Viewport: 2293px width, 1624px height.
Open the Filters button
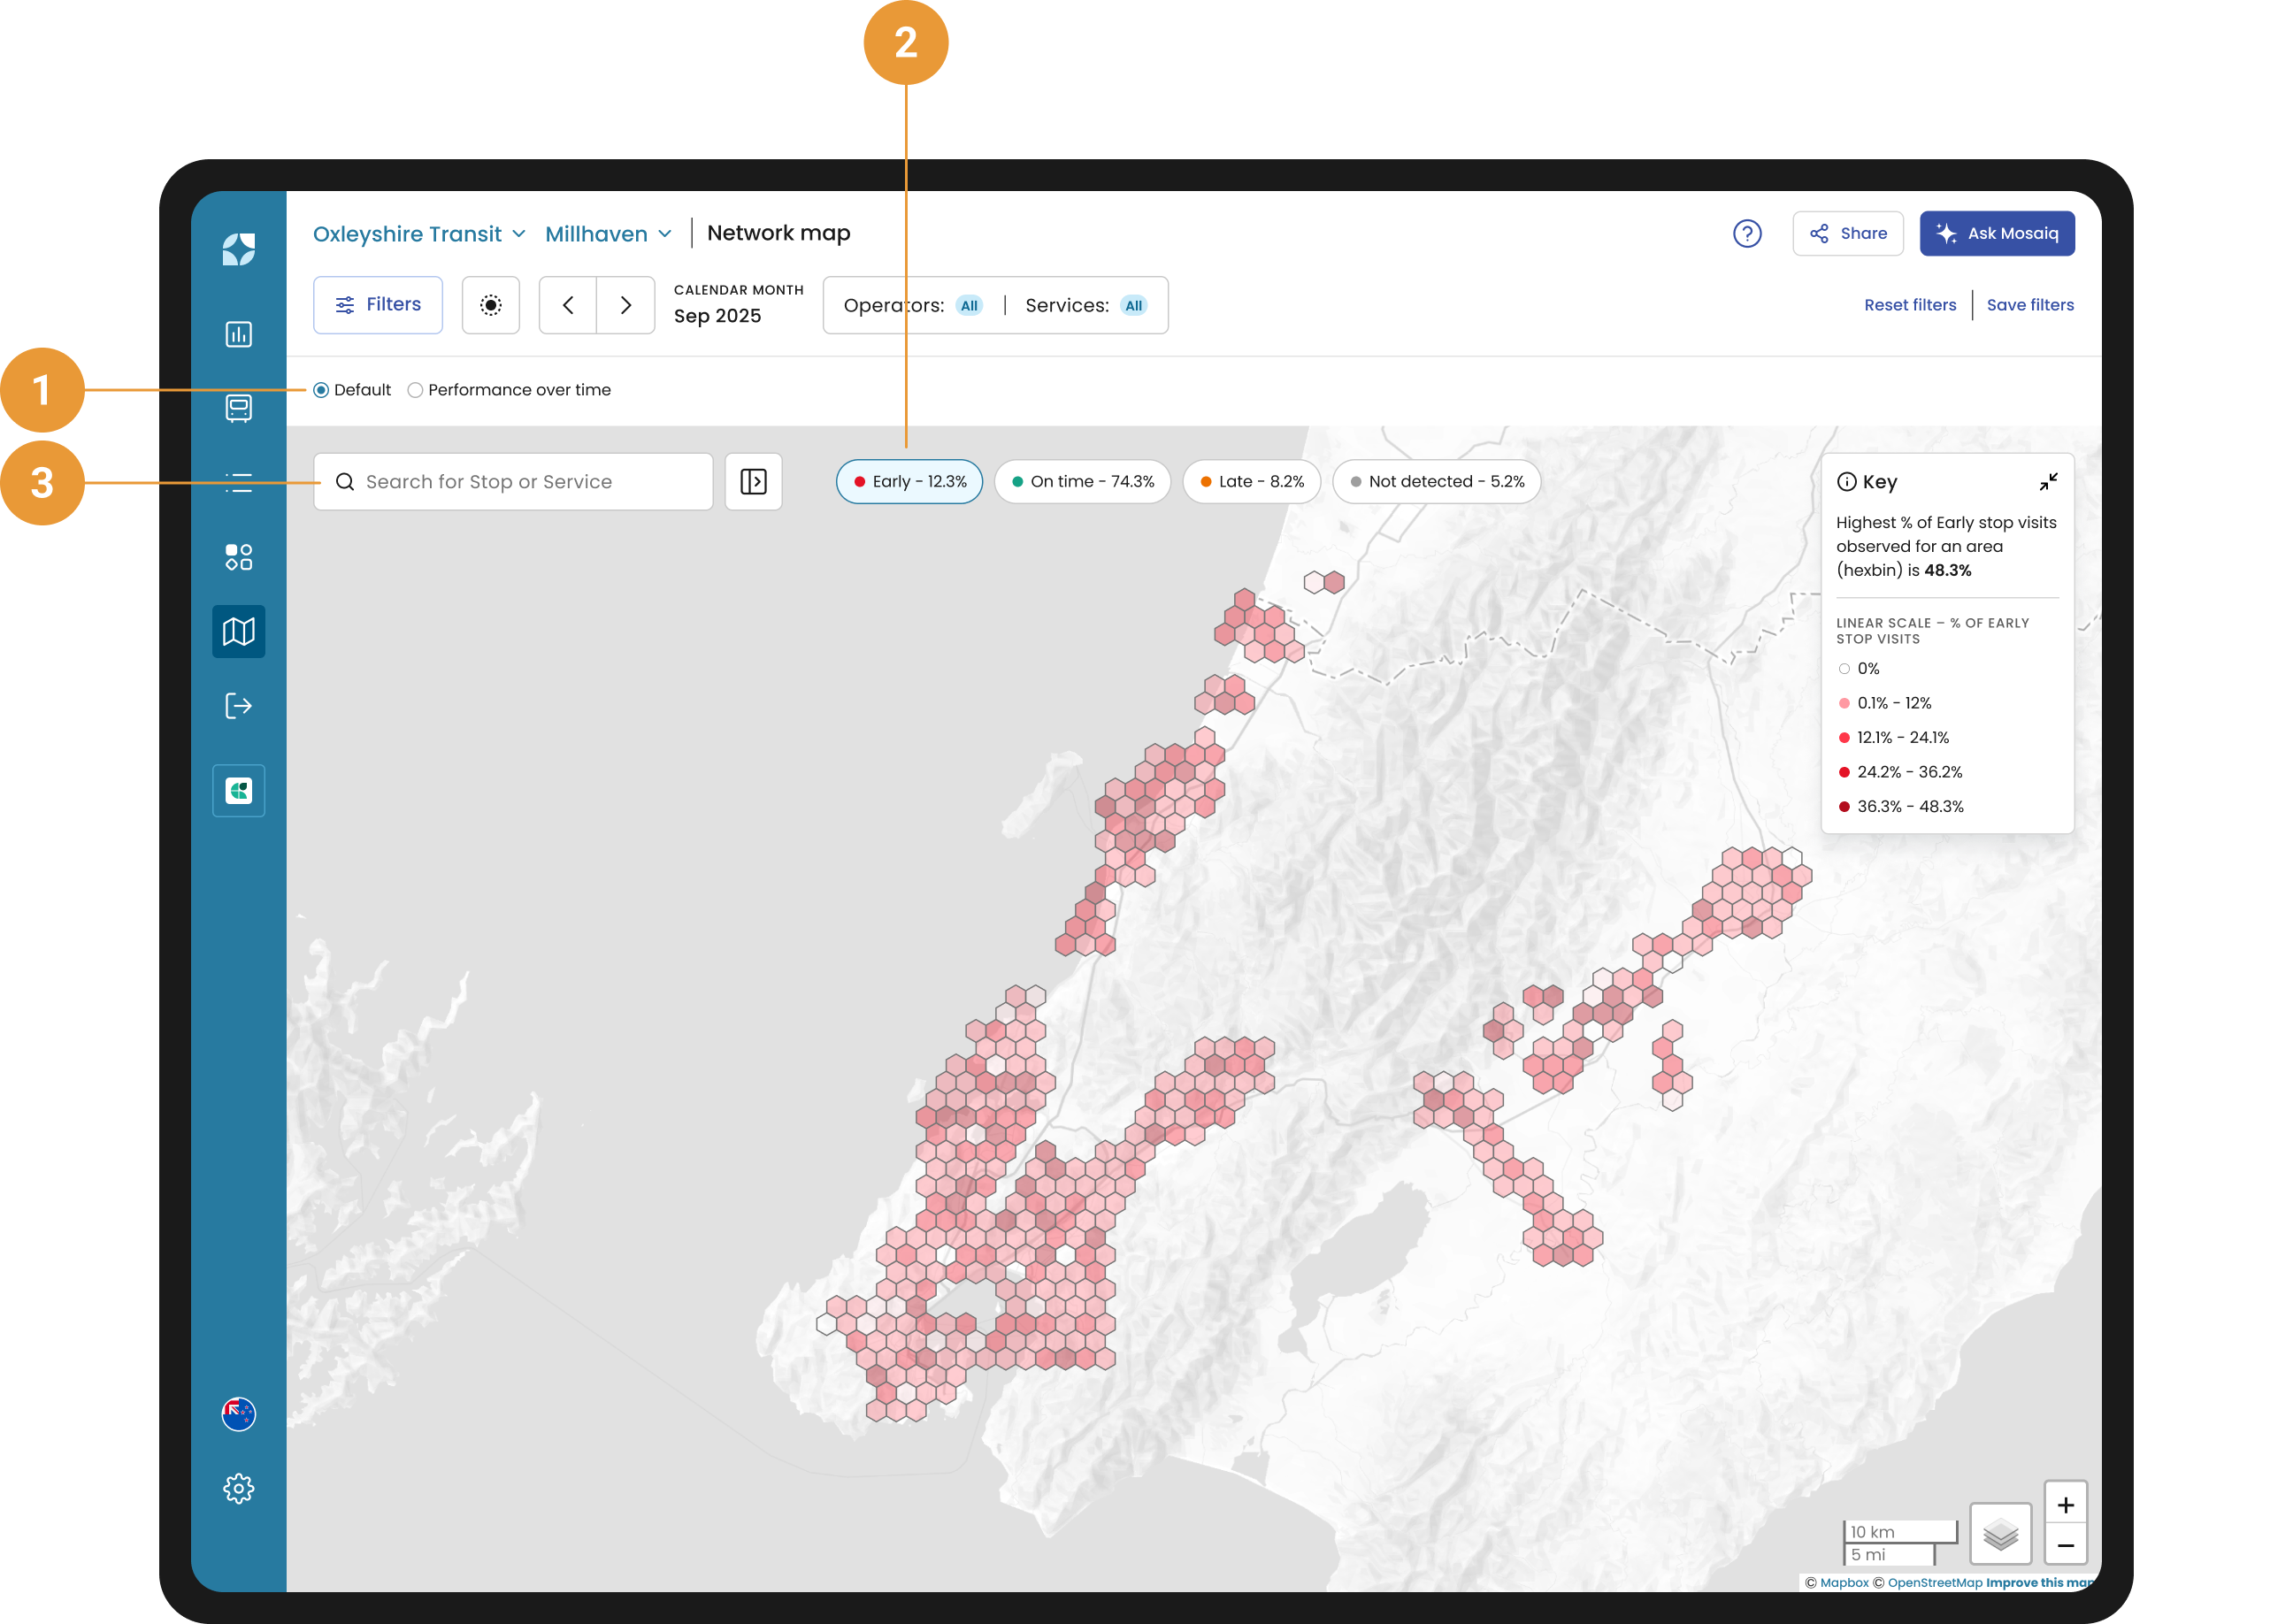[x=378, y=305]
